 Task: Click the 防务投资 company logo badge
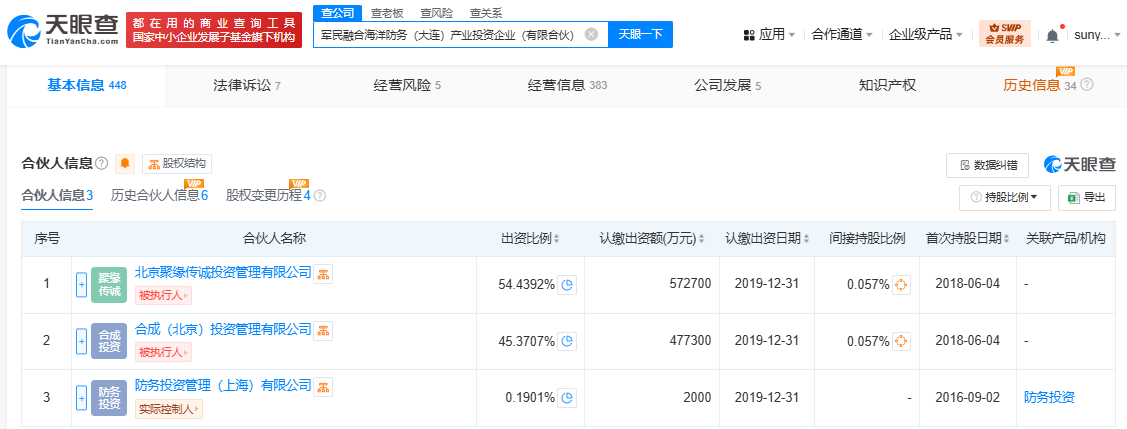pos(109,397)
